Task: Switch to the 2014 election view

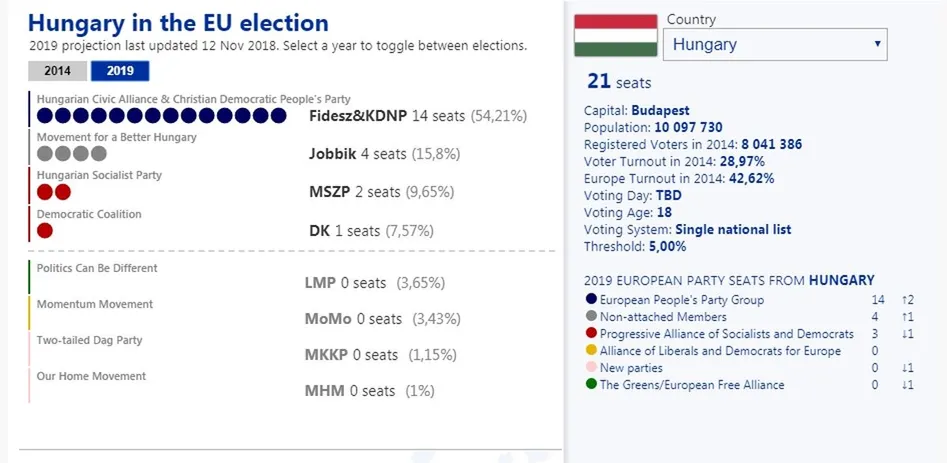Action: coord(58,71)
